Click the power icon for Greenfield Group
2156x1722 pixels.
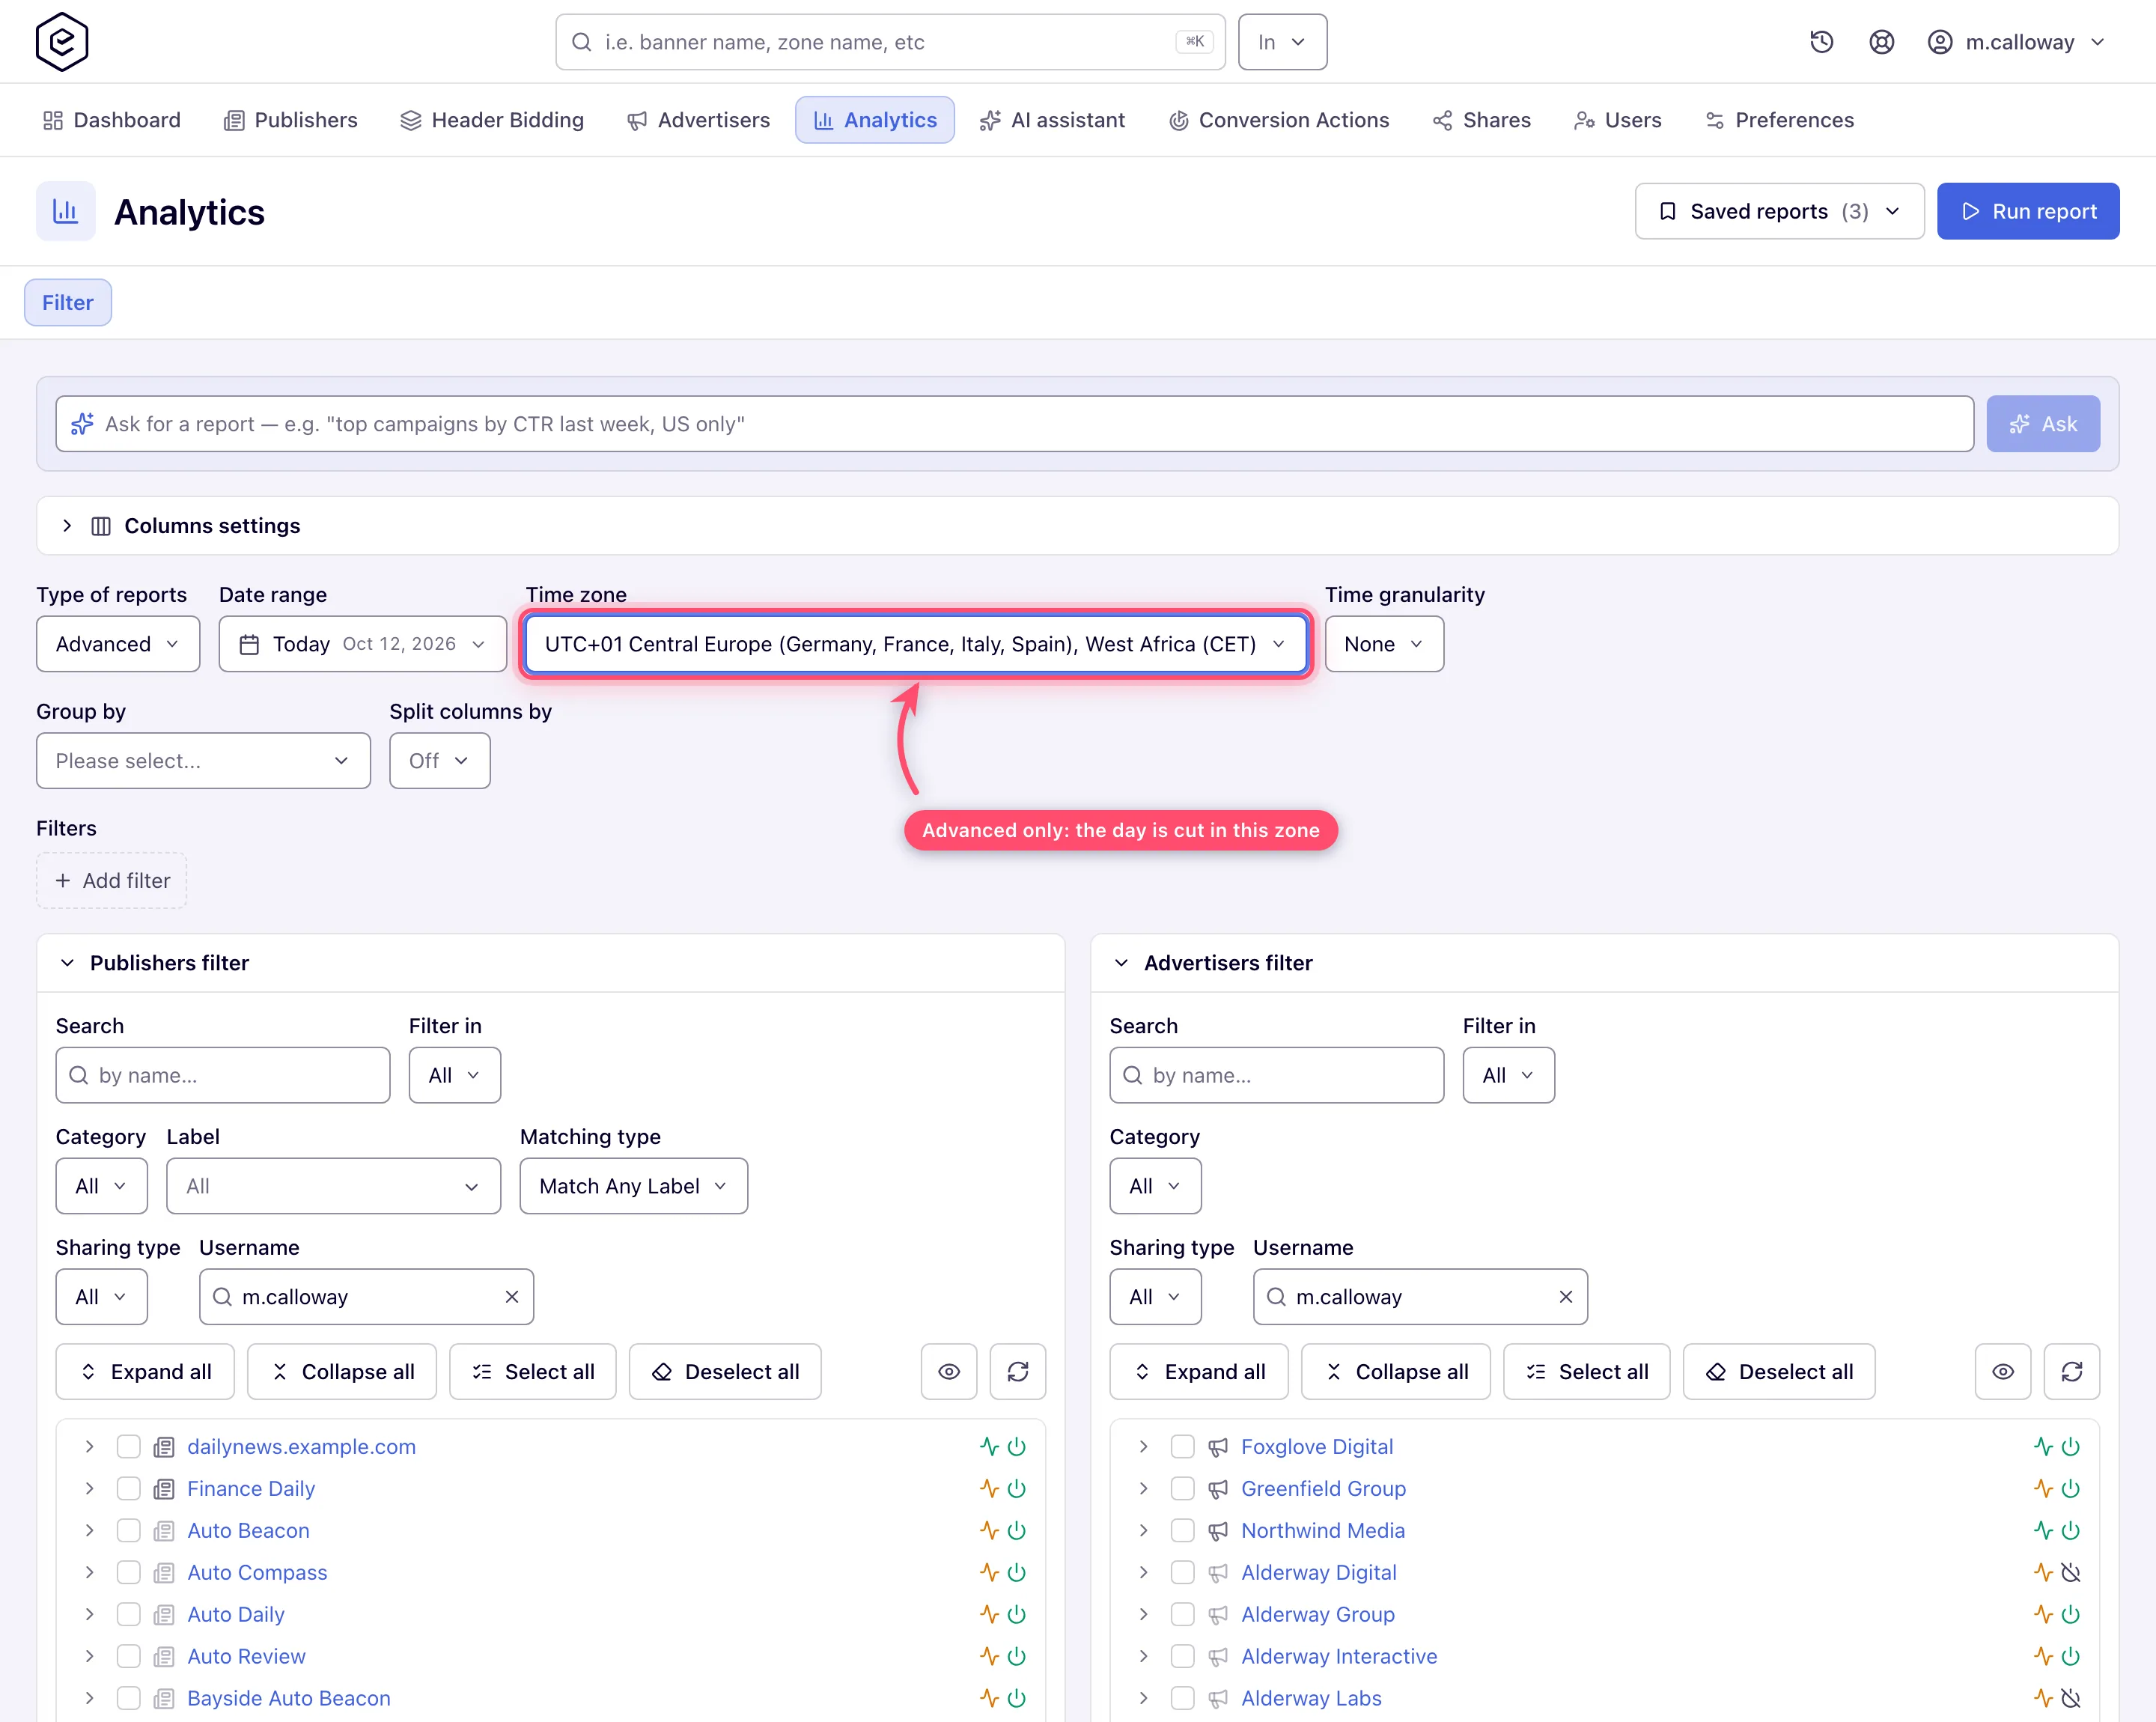(x=2070, y=1489)
